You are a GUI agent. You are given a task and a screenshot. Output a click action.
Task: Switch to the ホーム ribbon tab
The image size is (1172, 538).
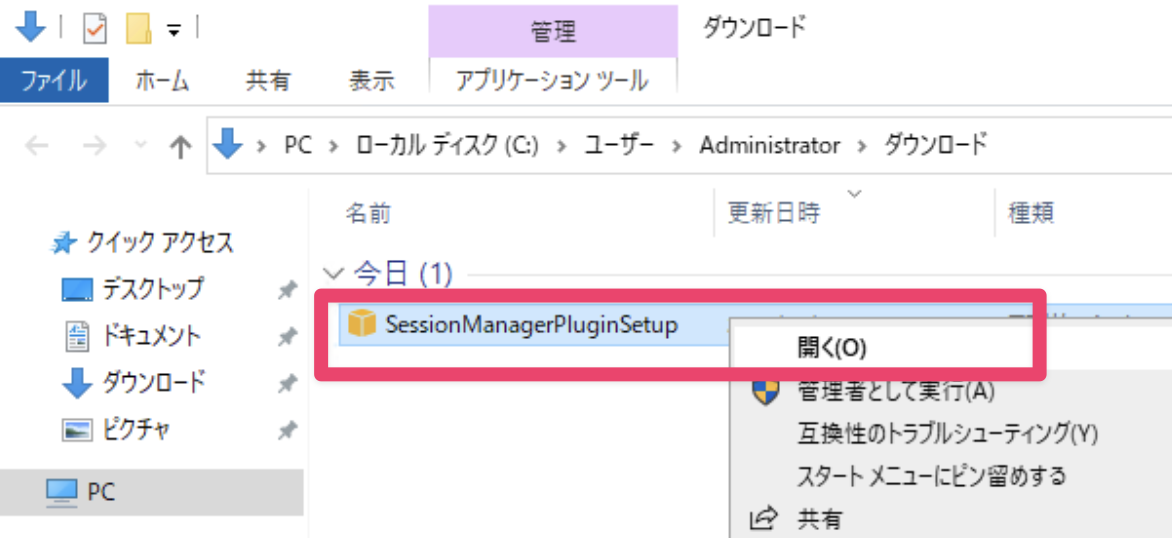click(x=162, y=81)
